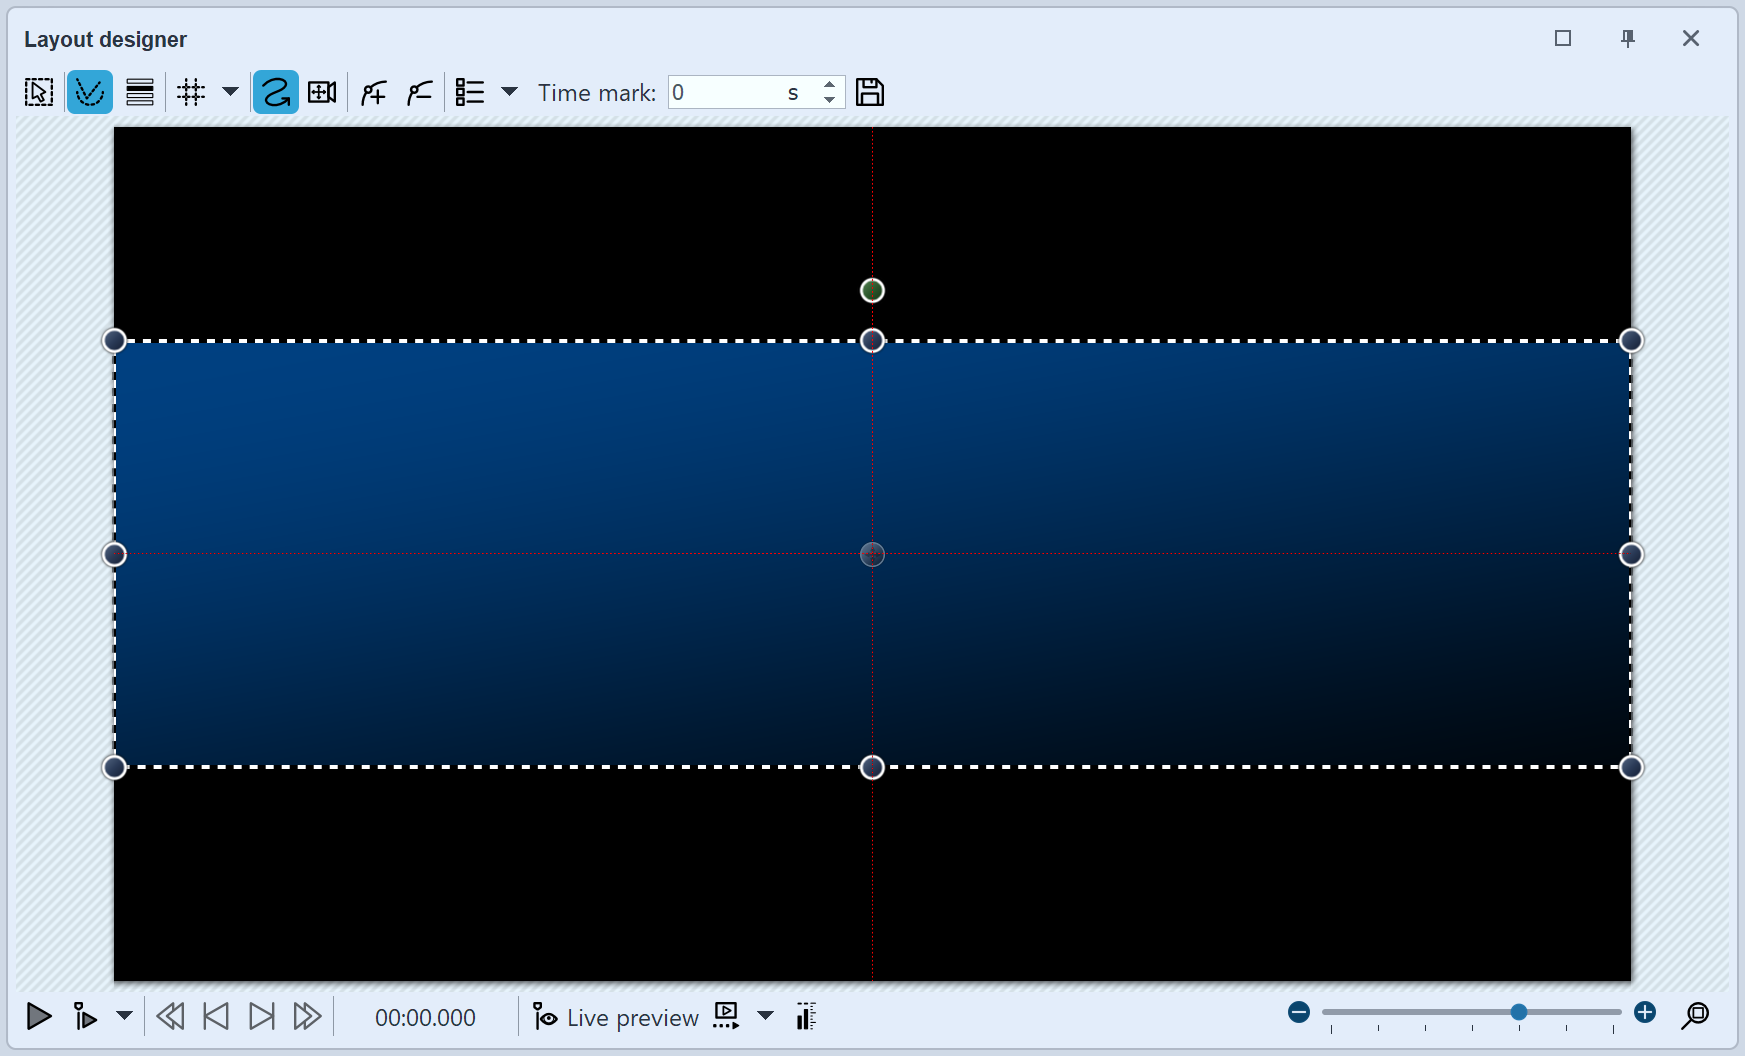
Task: Select the grid display icon
Action: tap(190, 92)
